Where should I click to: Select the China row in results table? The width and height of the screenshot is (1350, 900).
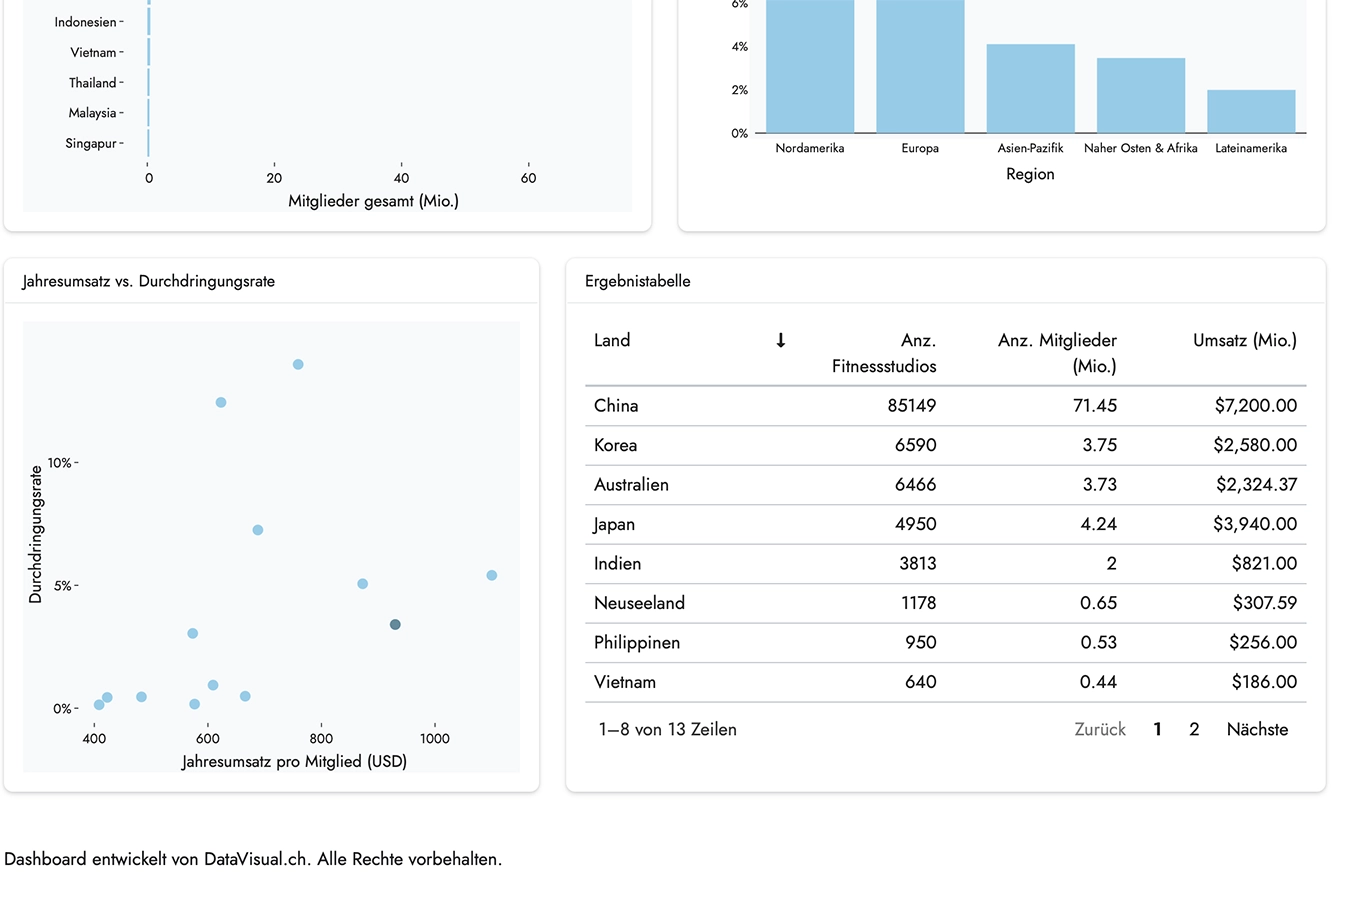click(x=945, y=406)
